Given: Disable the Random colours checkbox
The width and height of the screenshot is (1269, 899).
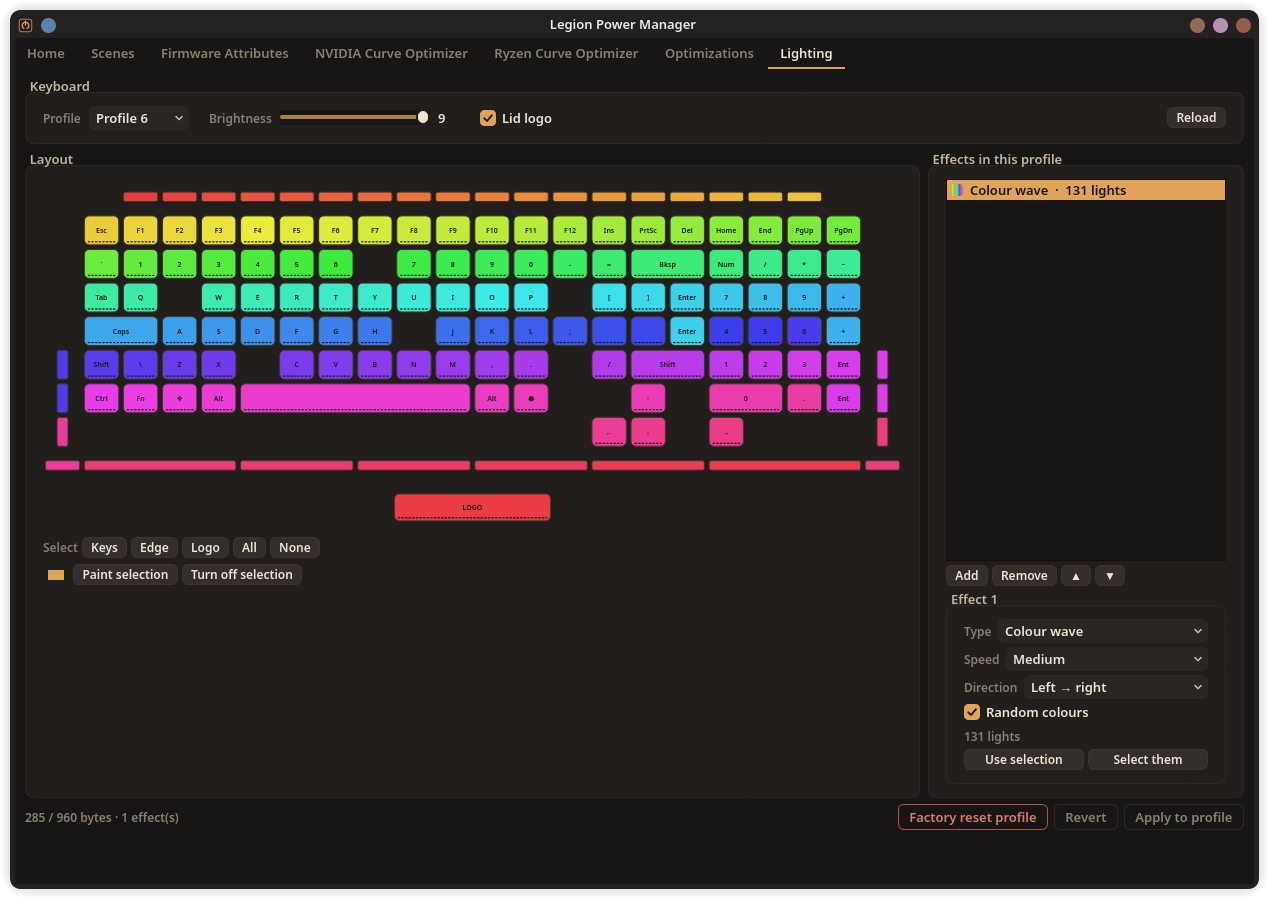Looking at the screenshot, I should [972, 712].
